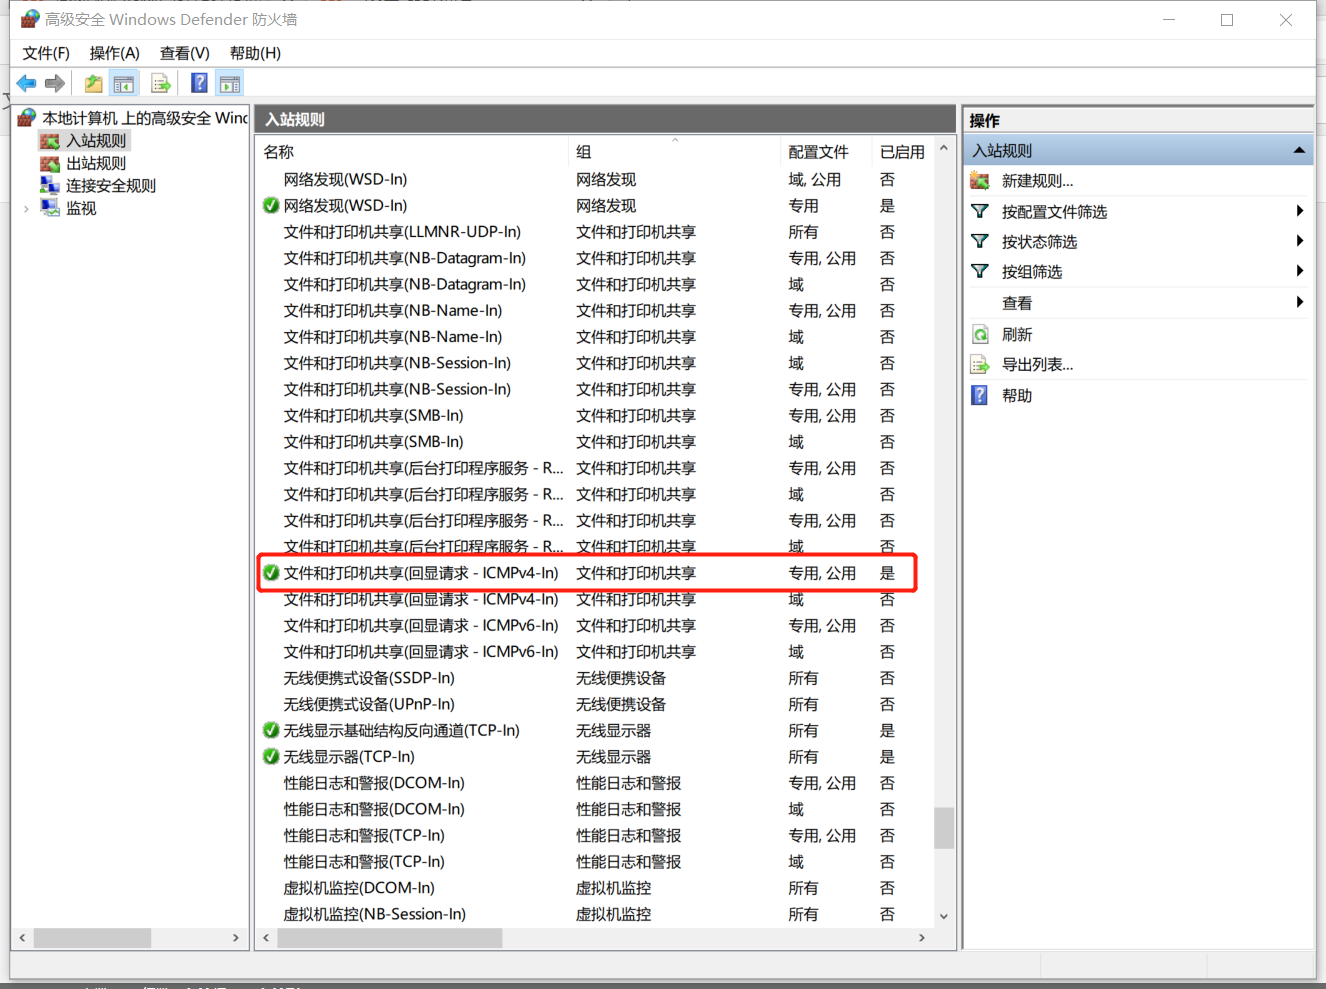Click tree pane scroll right arrow
Screen dimensions: 1326x989
tap(236, 938)
